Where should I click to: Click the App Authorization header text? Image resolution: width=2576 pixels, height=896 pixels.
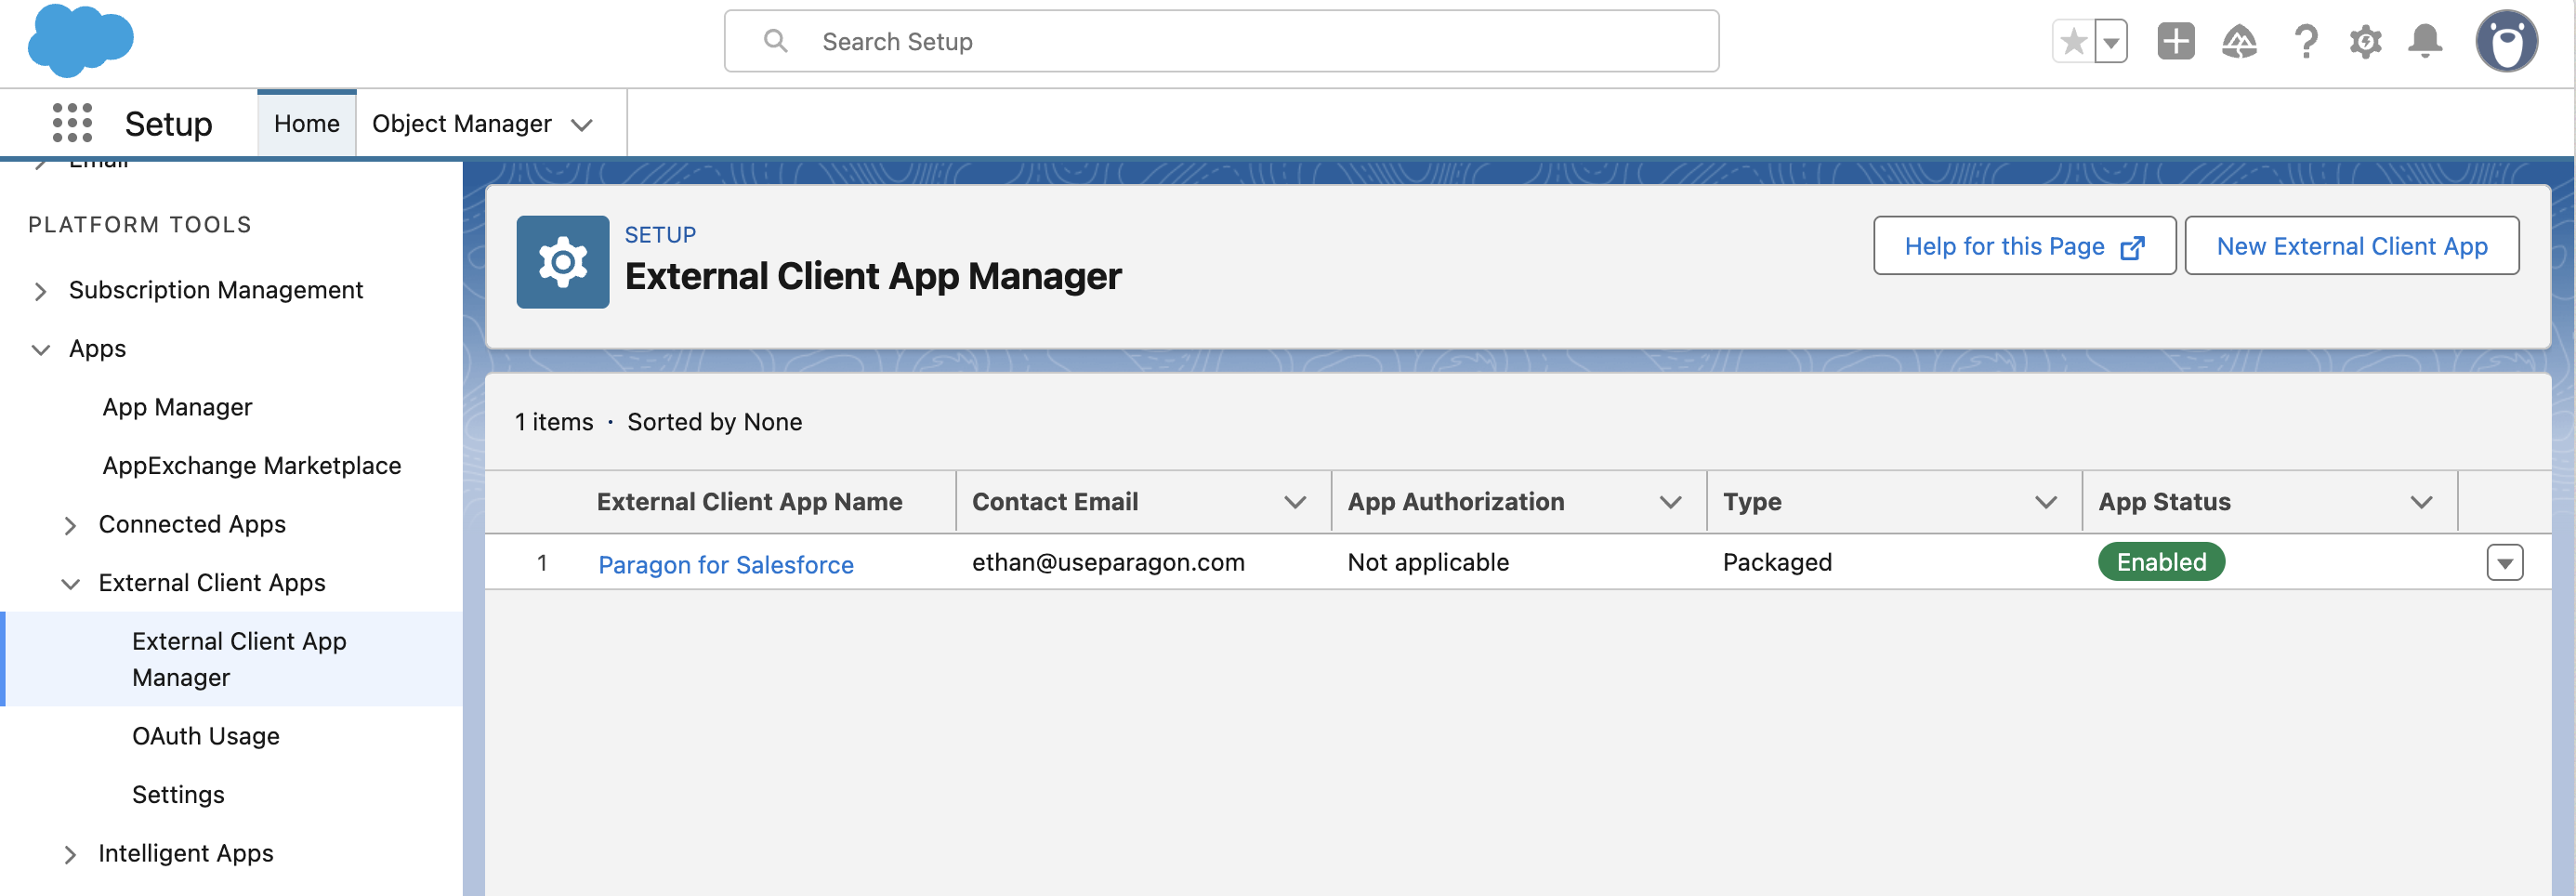pyautogui.click(x=1456, y=502)
